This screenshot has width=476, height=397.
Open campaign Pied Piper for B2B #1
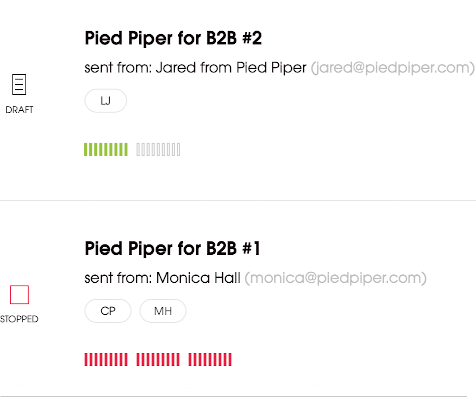click(172, 248)
